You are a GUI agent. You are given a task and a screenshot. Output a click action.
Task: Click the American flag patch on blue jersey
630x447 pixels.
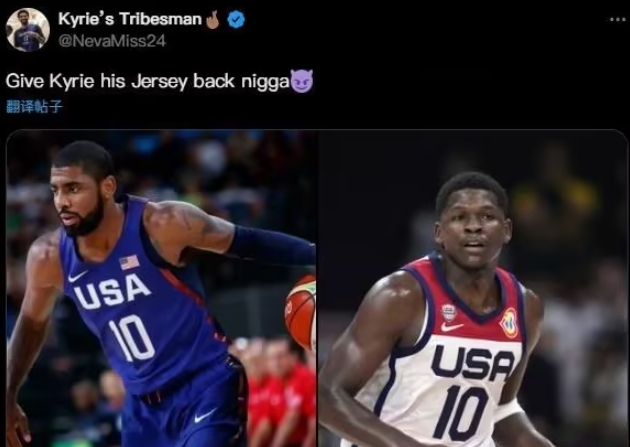(x=129, y=262)
